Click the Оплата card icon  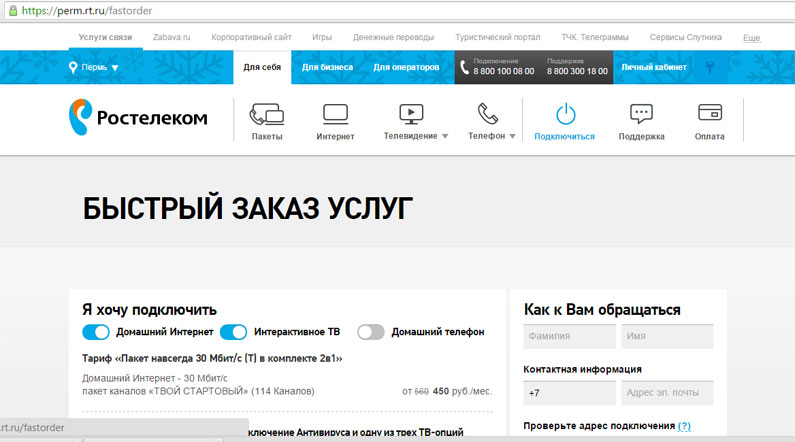point(710,113)
